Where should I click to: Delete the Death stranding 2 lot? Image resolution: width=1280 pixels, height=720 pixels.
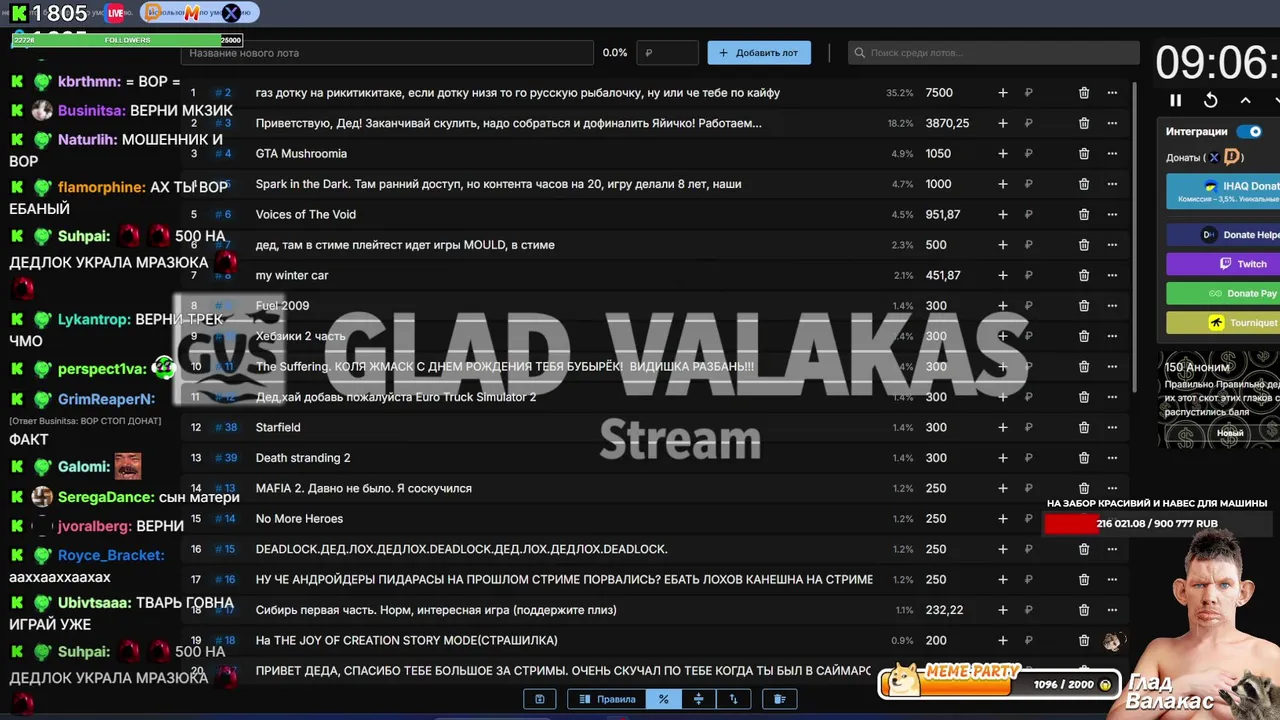coord(1084,458)
